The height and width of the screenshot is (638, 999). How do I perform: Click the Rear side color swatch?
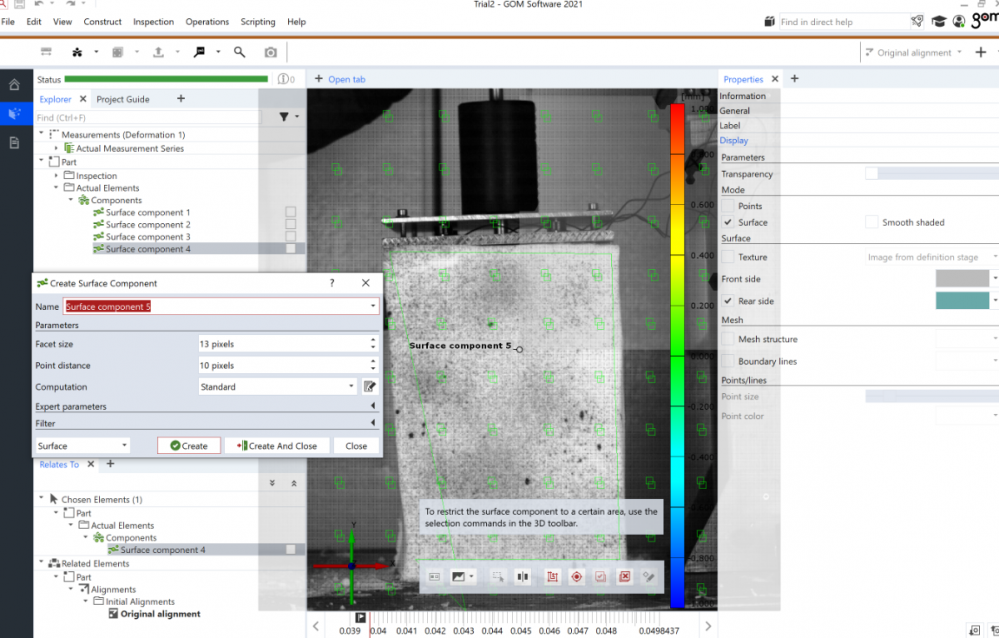tap(961, 301)
